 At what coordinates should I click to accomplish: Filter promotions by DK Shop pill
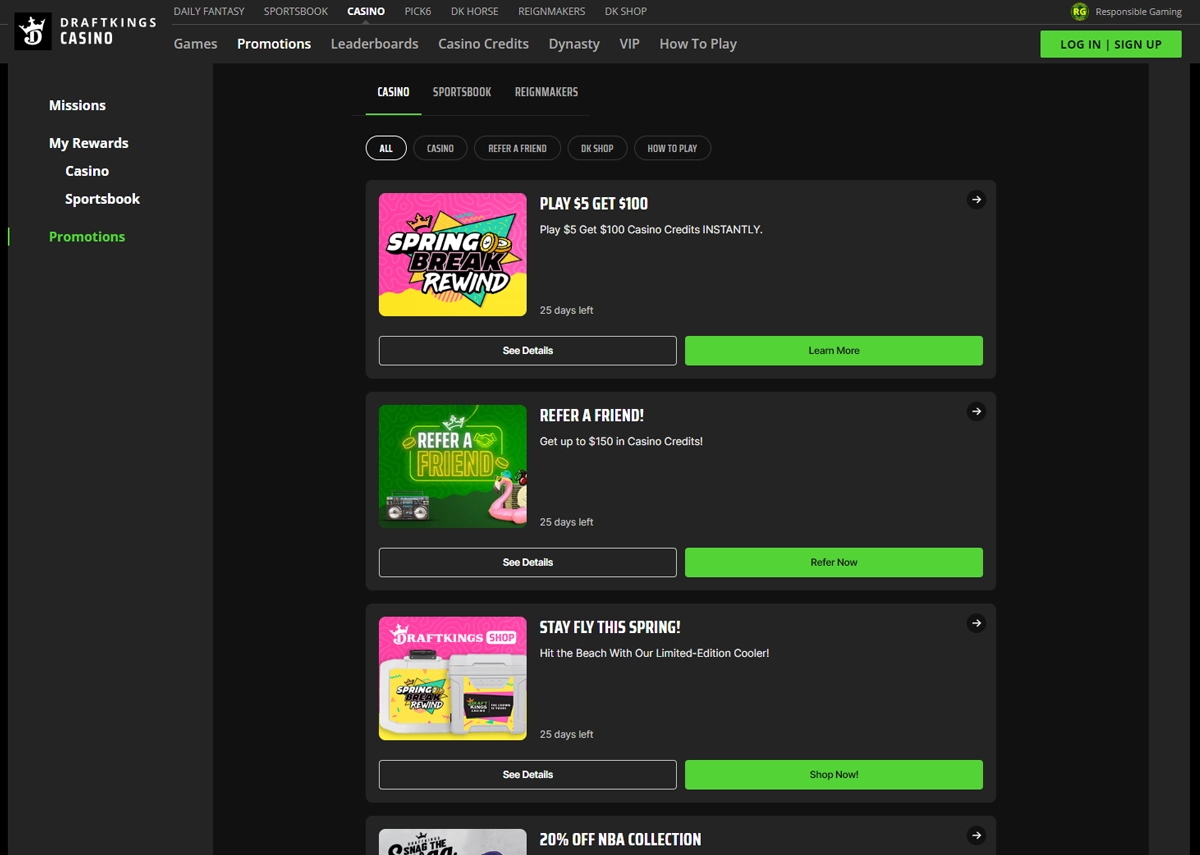[x=597, y=148]
